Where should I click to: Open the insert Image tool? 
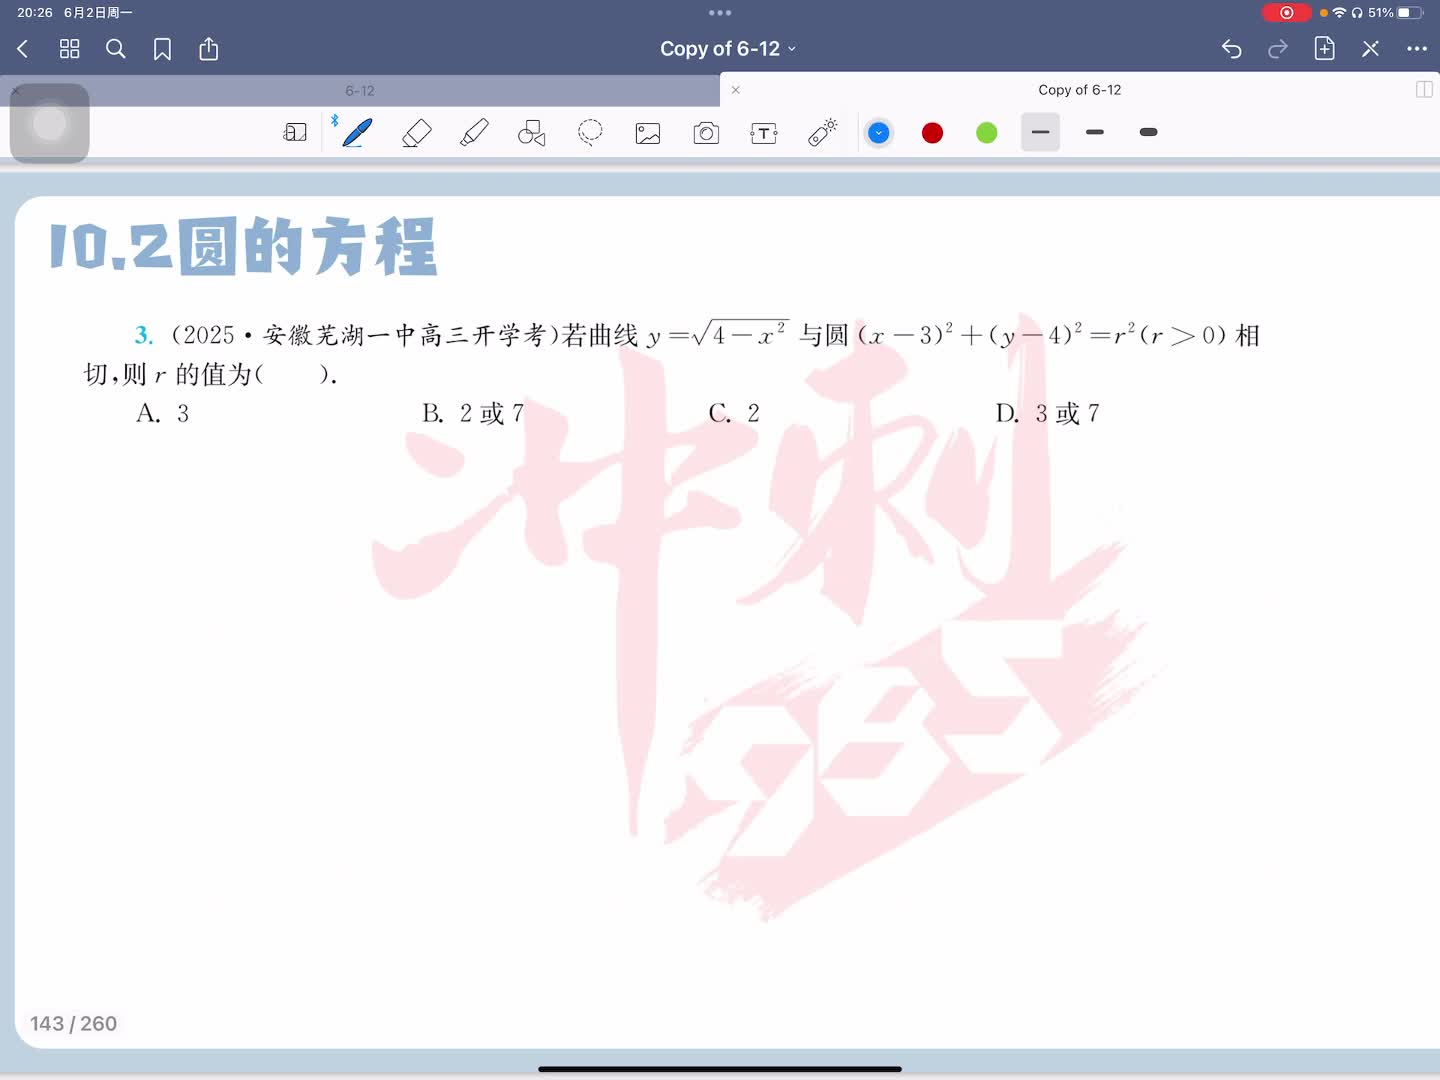click(x=648, y=133)
